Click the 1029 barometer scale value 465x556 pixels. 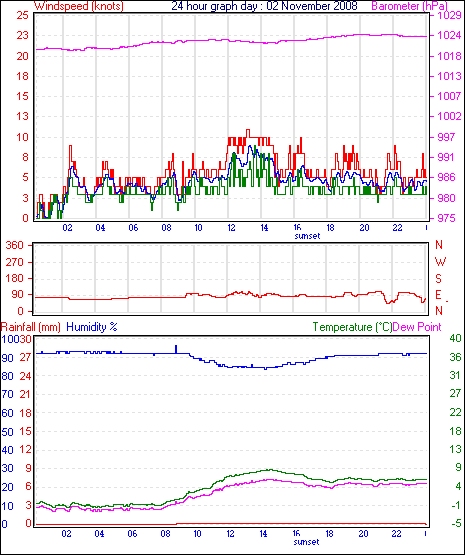tap(449, 16)
